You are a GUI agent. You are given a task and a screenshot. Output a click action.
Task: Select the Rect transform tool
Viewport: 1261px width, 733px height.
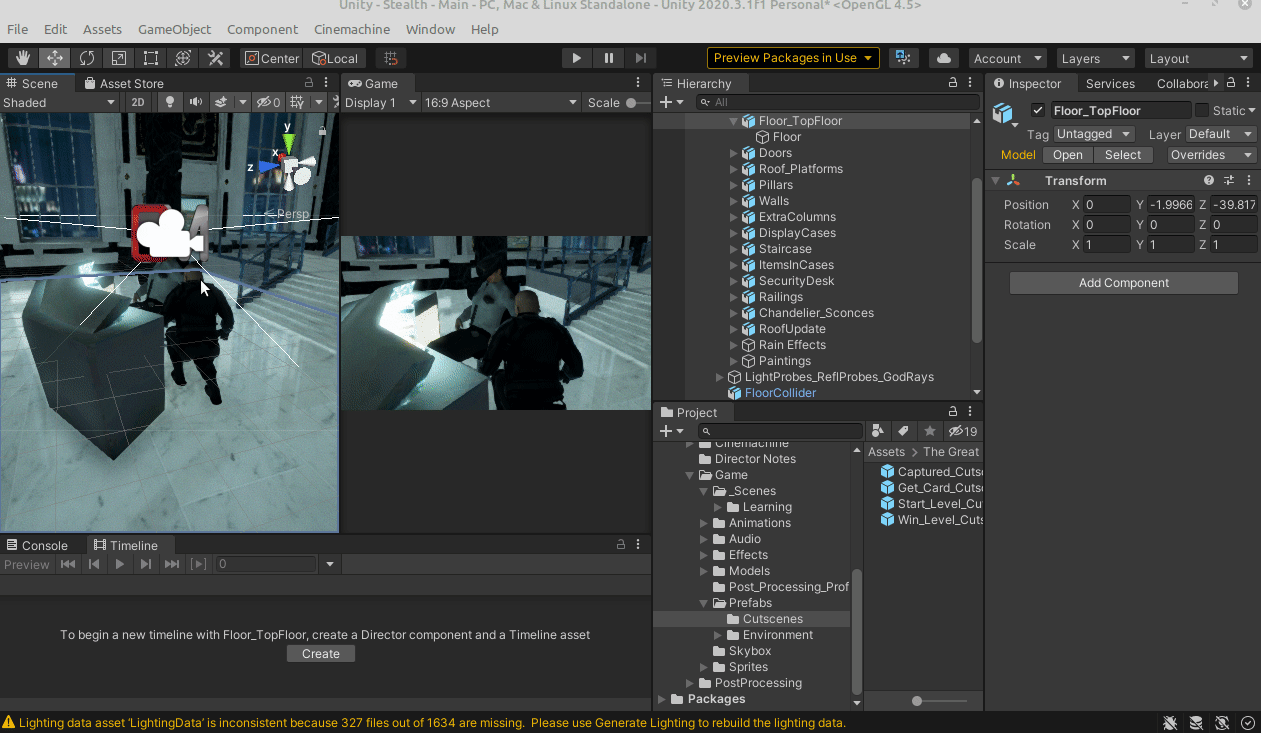[151, 58]
